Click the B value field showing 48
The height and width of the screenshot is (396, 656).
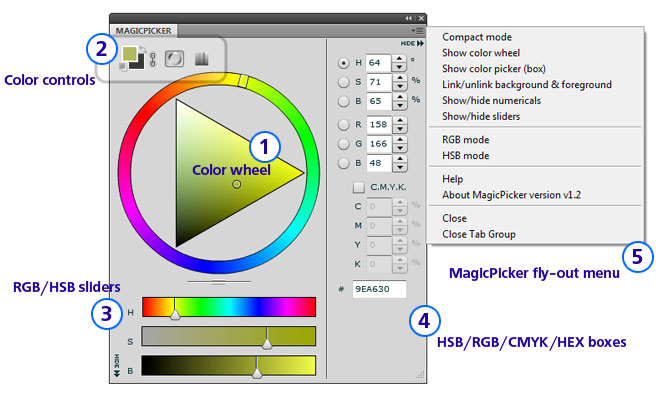pyautogui.click(x=379, y=163)
